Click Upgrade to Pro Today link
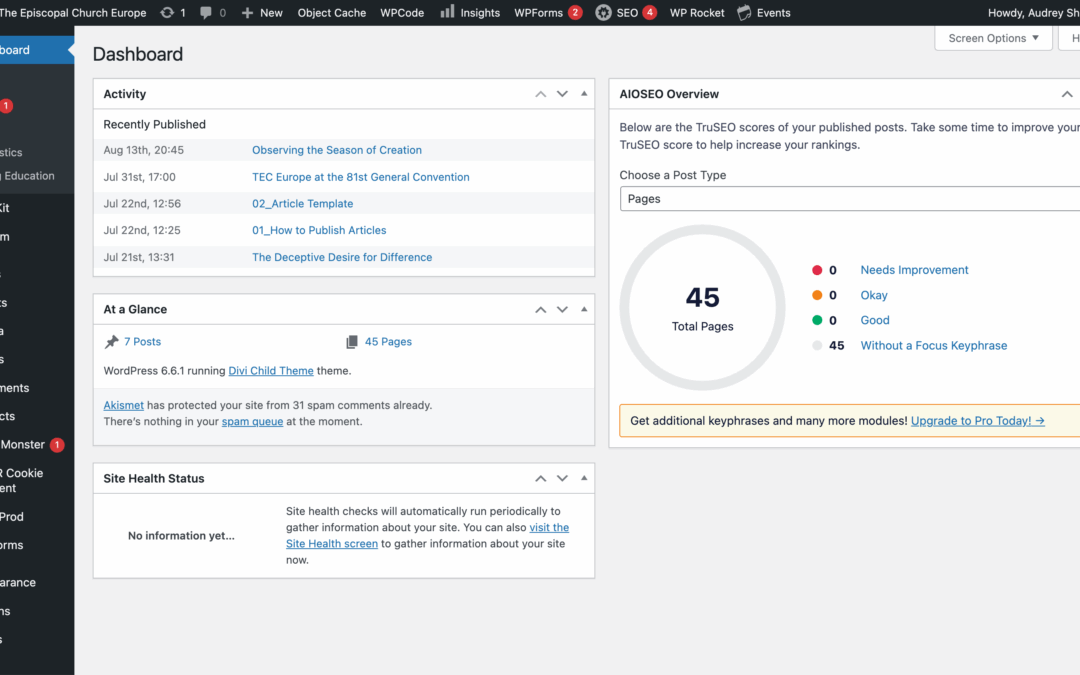1080x675 pixels. point(977,421)
